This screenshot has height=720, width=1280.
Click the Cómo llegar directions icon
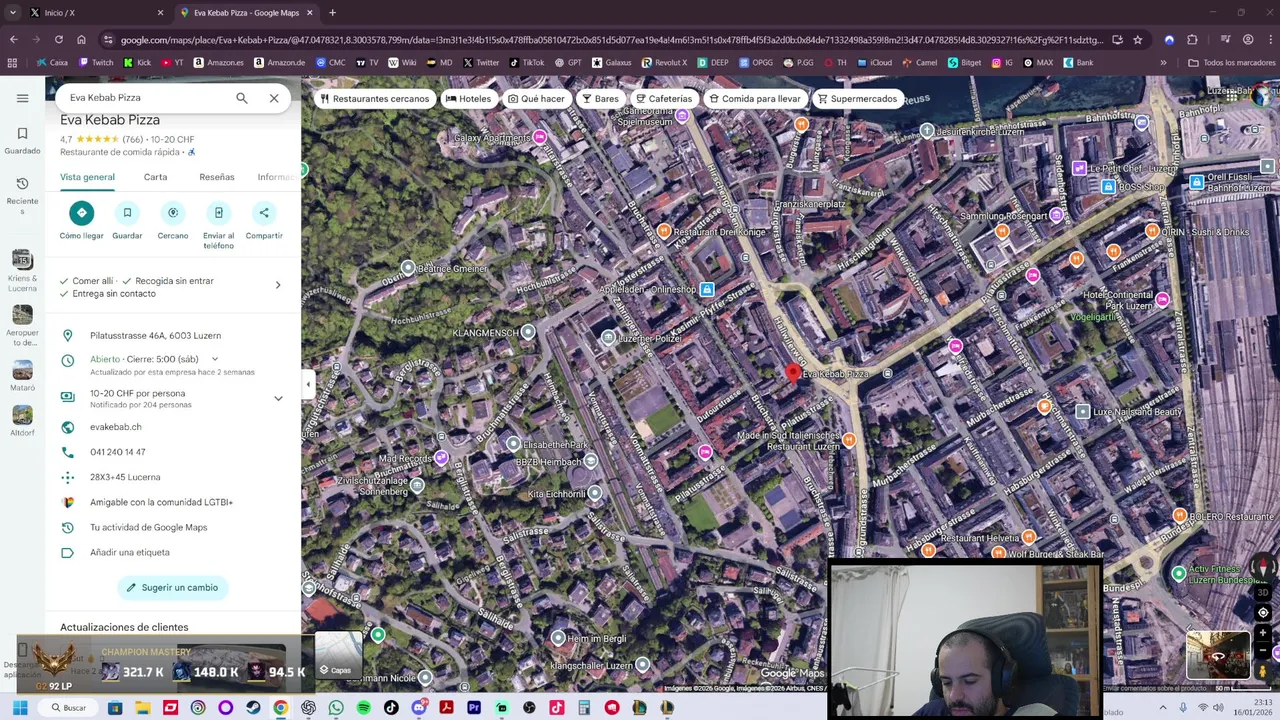81,212
